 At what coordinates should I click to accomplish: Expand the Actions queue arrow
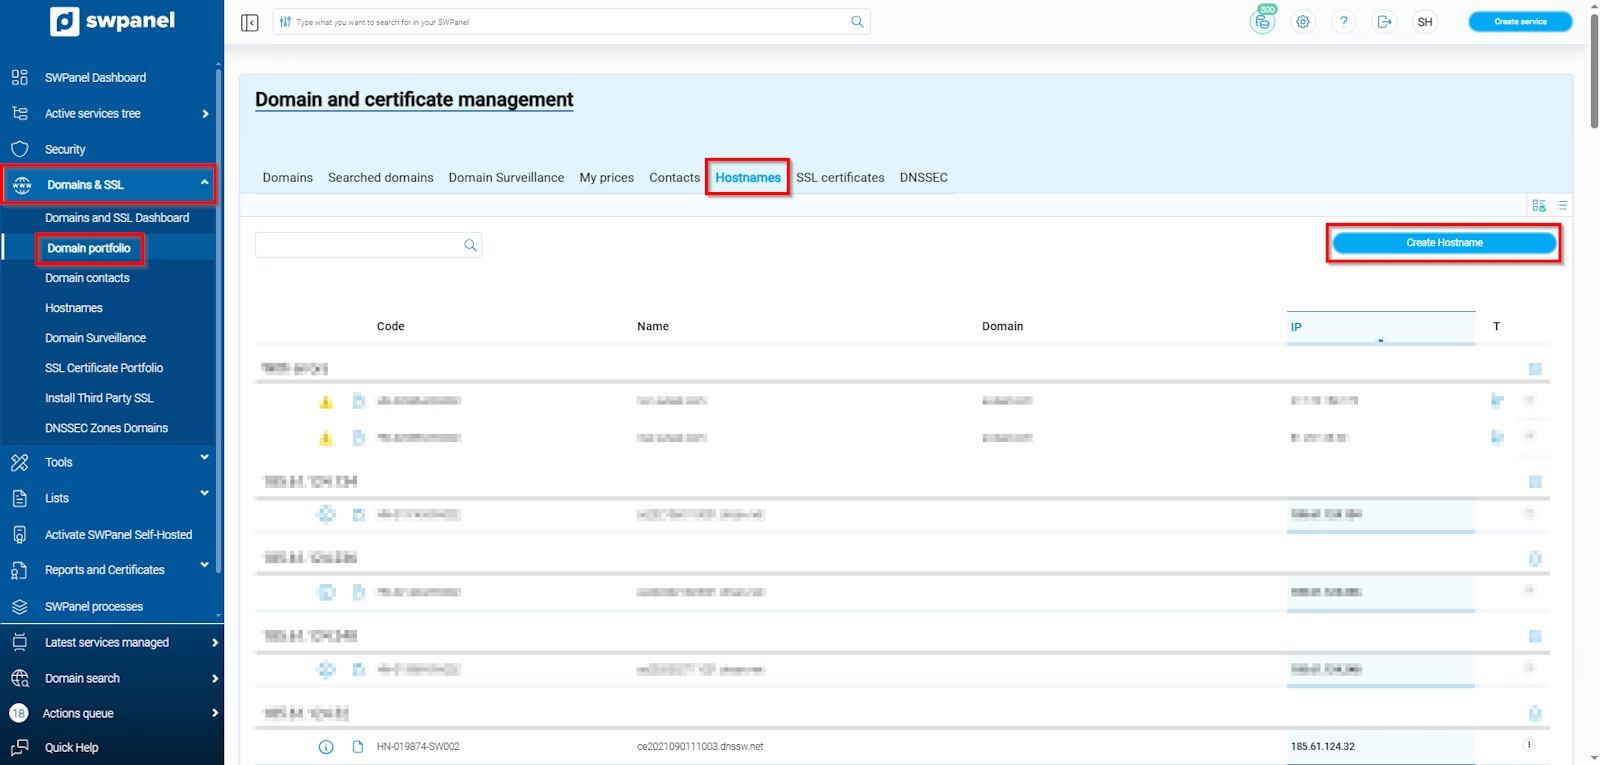click(x=215, y=713)
